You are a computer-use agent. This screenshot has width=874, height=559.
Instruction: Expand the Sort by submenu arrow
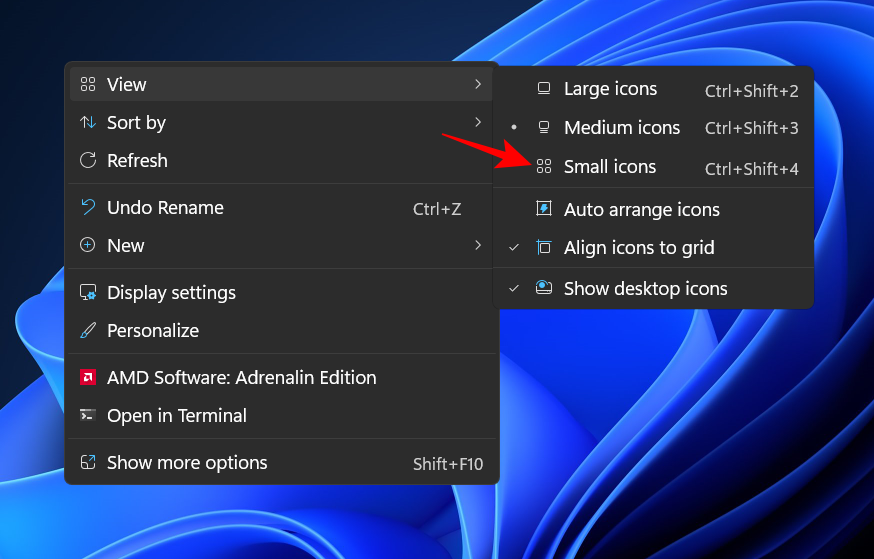[x=478, y=123]
